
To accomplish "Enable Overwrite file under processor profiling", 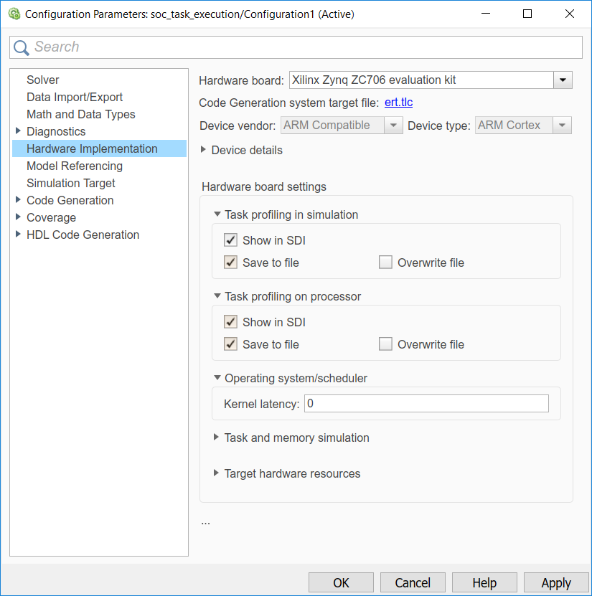I will click(x=386, y=344).
